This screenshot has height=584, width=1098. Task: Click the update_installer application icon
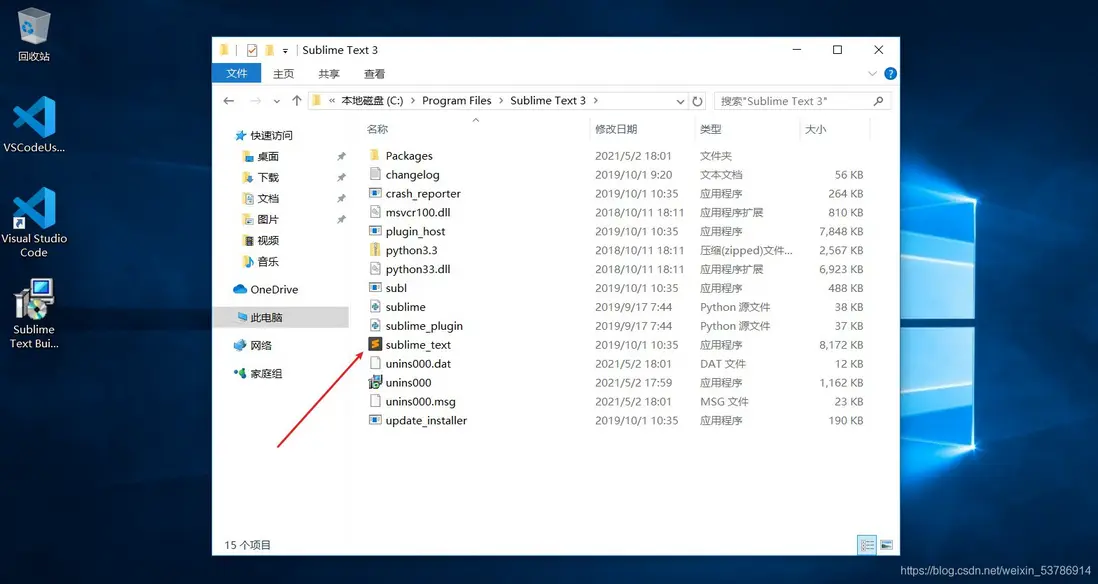tap(375, 420)
